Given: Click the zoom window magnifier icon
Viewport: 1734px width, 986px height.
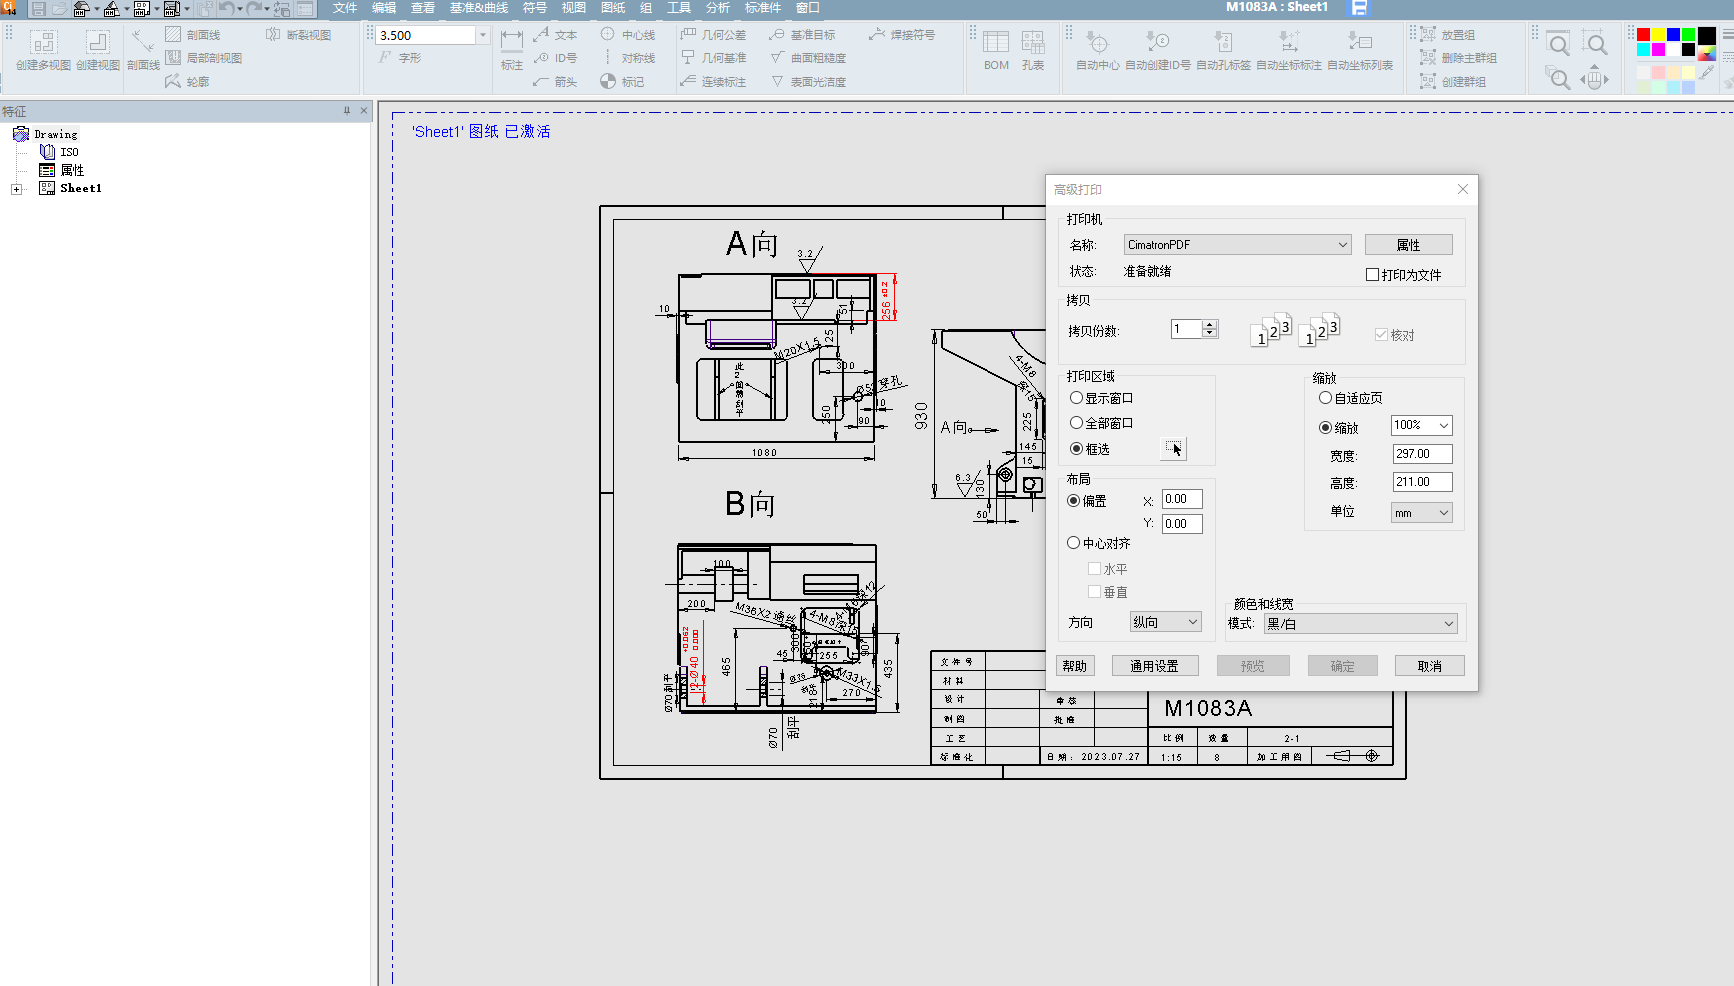Looking at the screenshot, I should [1558, 45].
